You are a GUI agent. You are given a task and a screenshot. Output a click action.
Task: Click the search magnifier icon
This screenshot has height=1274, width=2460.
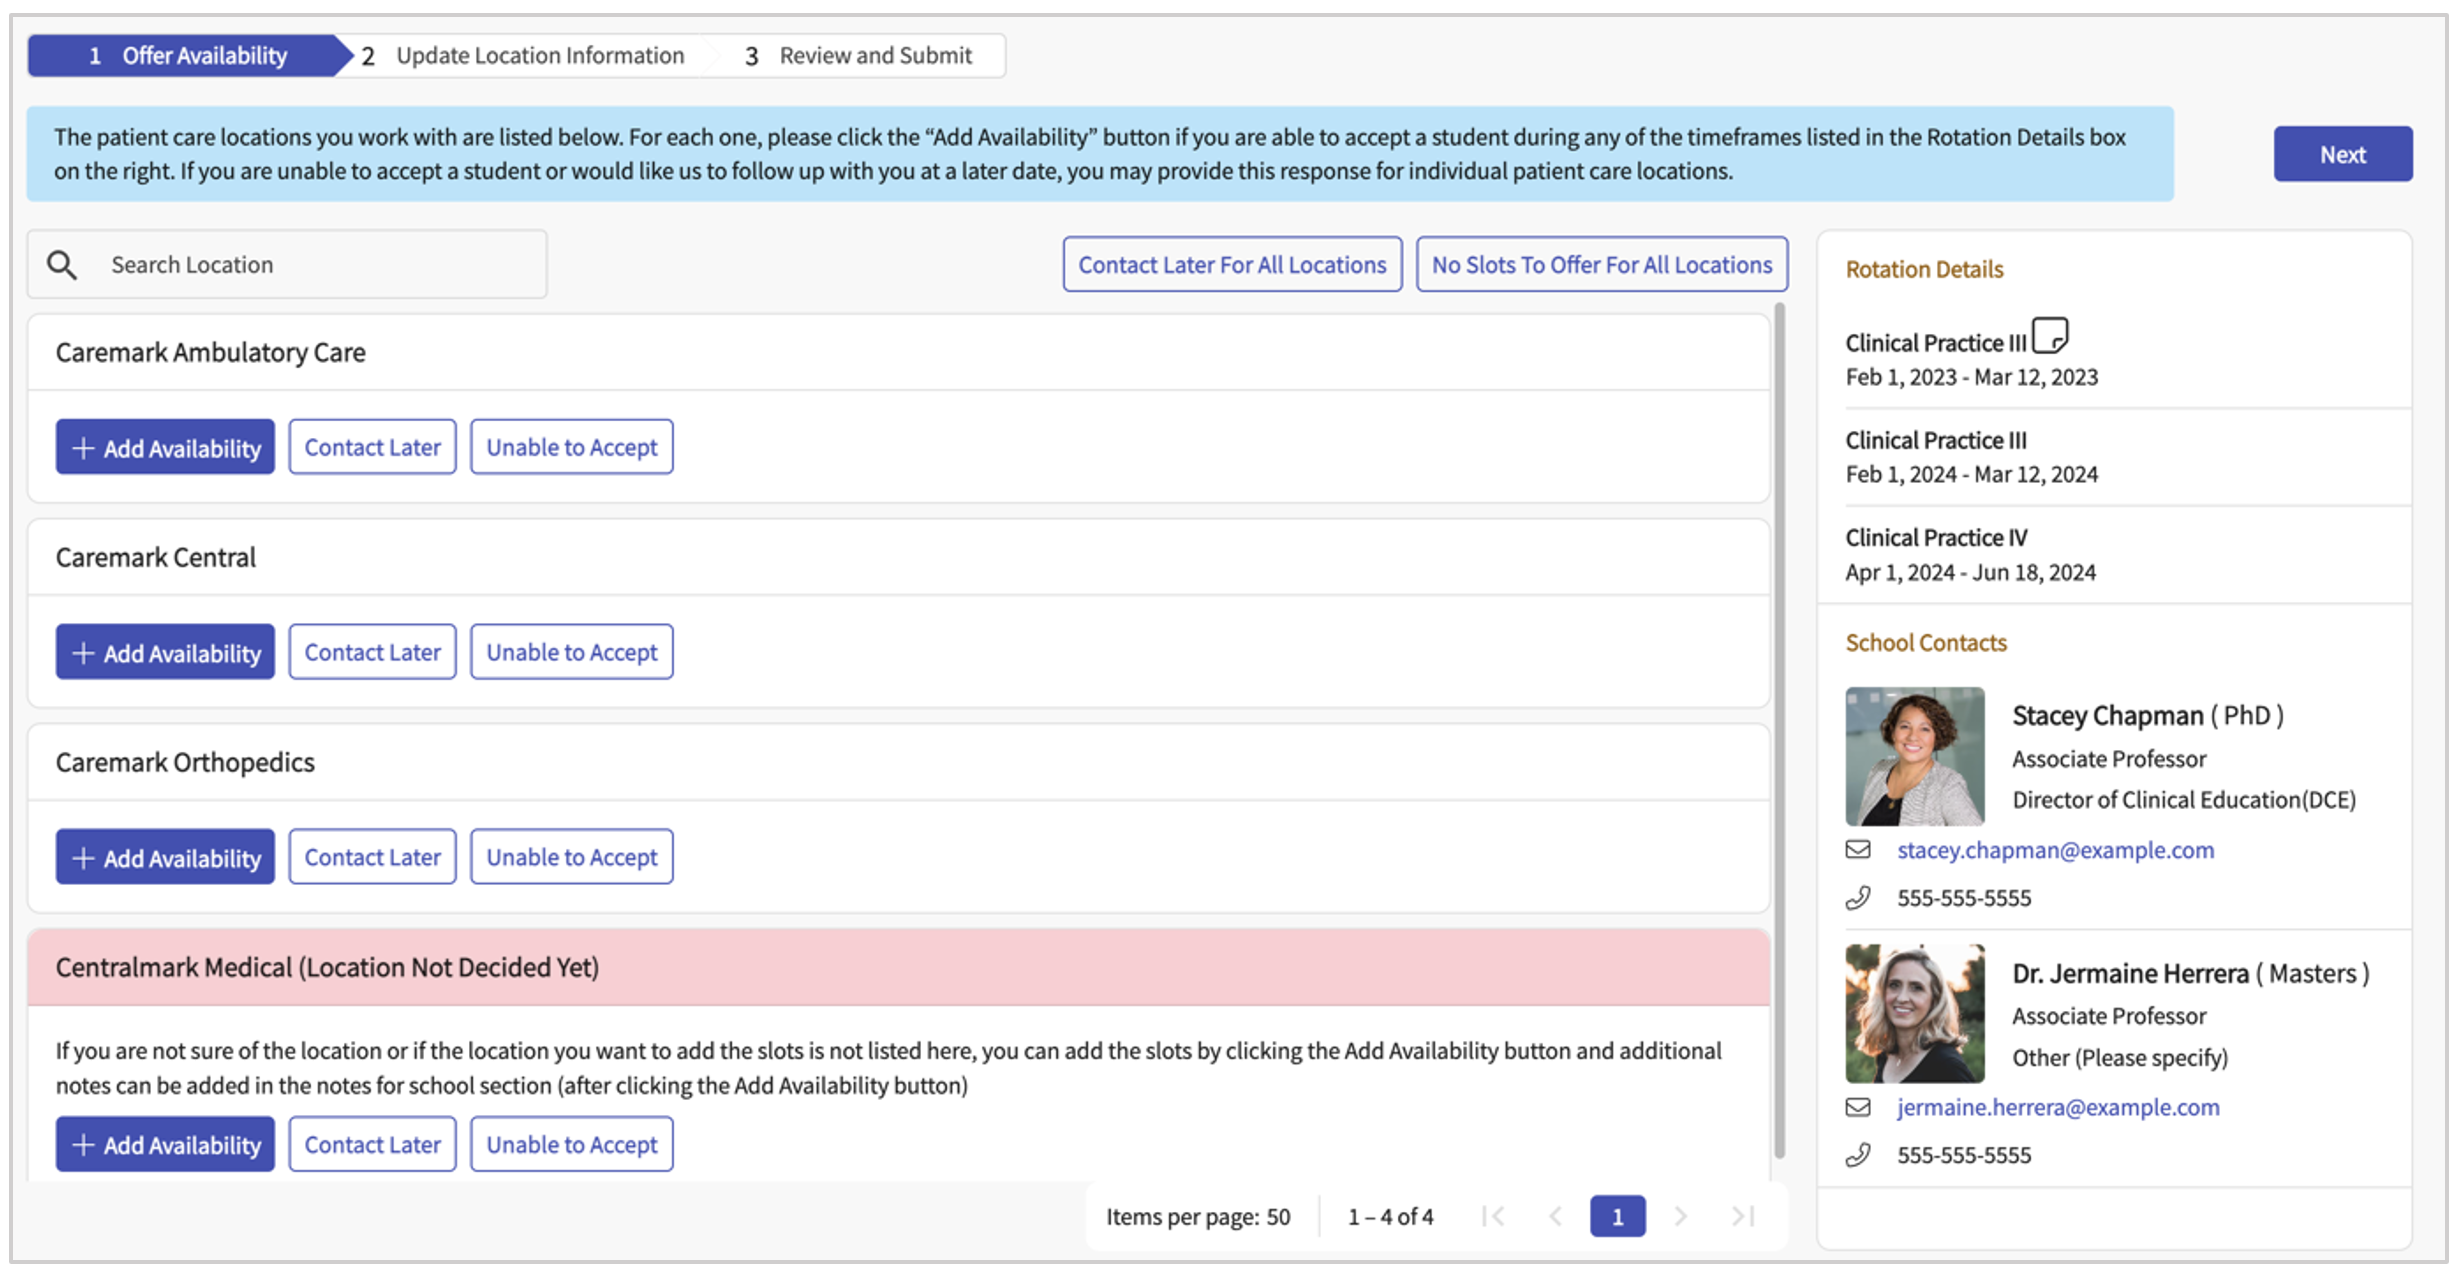pyautogui.click(x=62, y=265)
